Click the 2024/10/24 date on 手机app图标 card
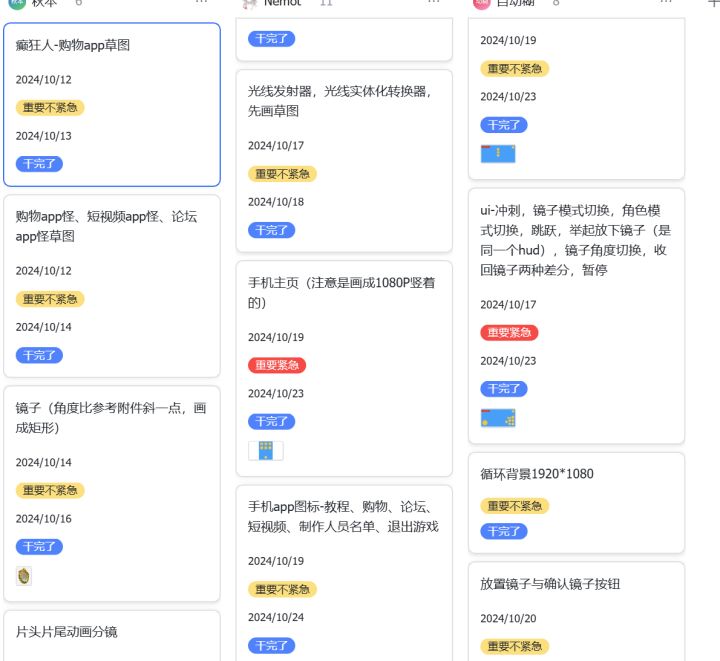Viewport: 720px width, 661px height. click(x=276, y=618)
